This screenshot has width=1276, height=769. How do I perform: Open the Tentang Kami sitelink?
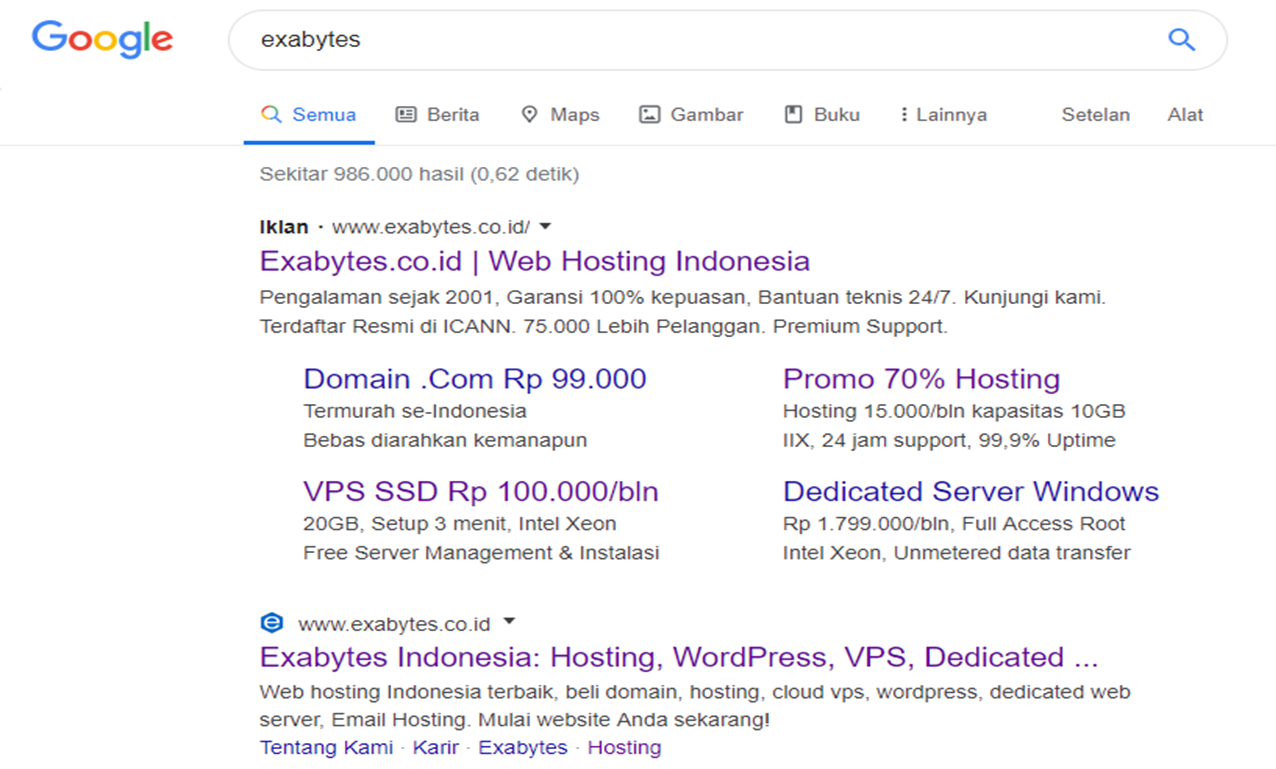click(x=326, y=748)
